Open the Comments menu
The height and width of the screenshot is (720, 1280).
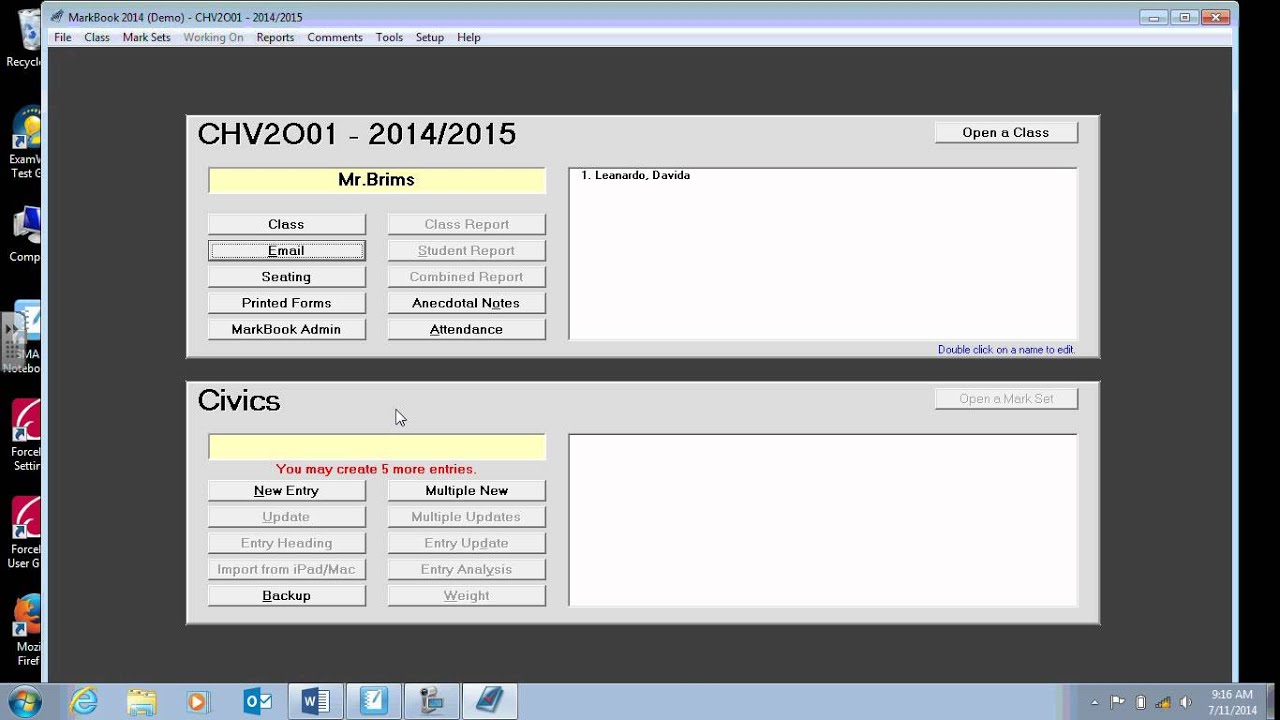coord(335,37)
